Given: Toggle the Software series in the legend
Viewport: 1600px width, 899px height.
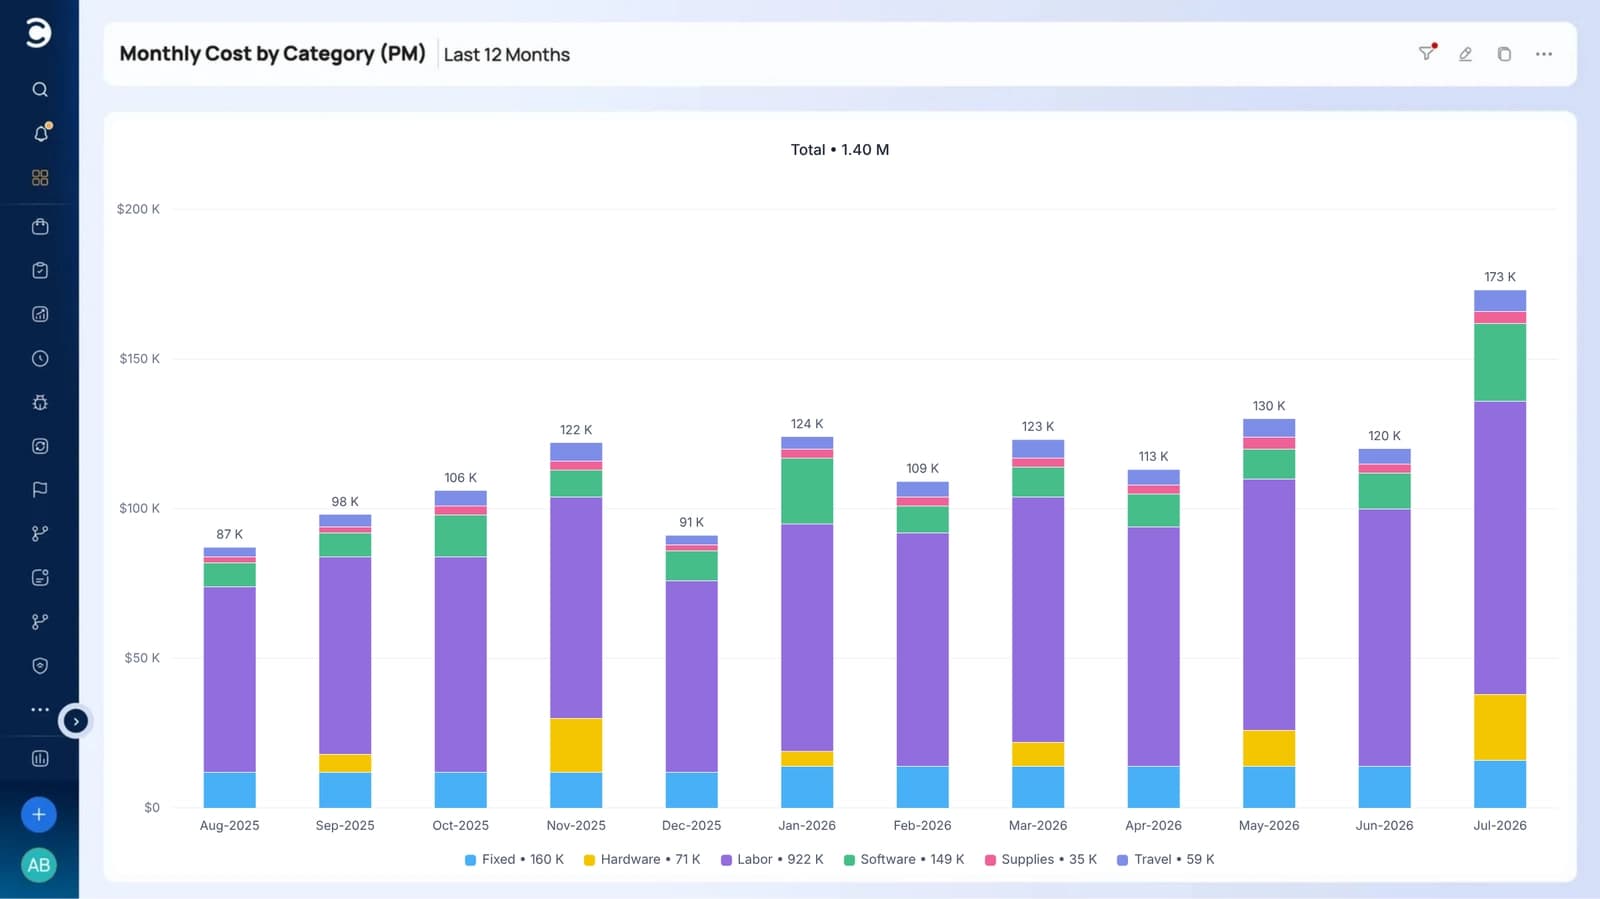Looking at the screenshot, I should coord(904,859).
